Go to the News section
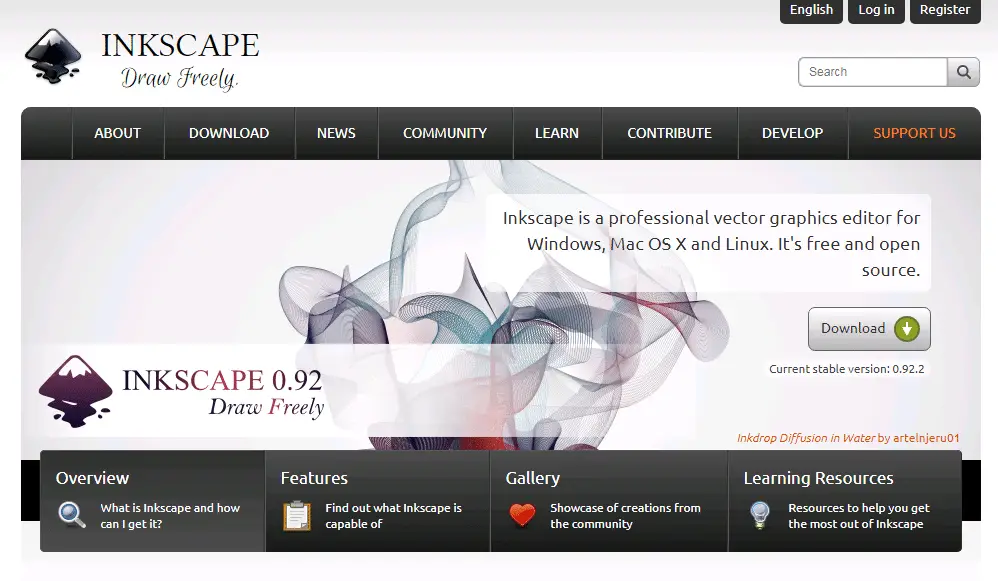Image resolution: width=998 pixels, height=581 pixels. (336, 133)
